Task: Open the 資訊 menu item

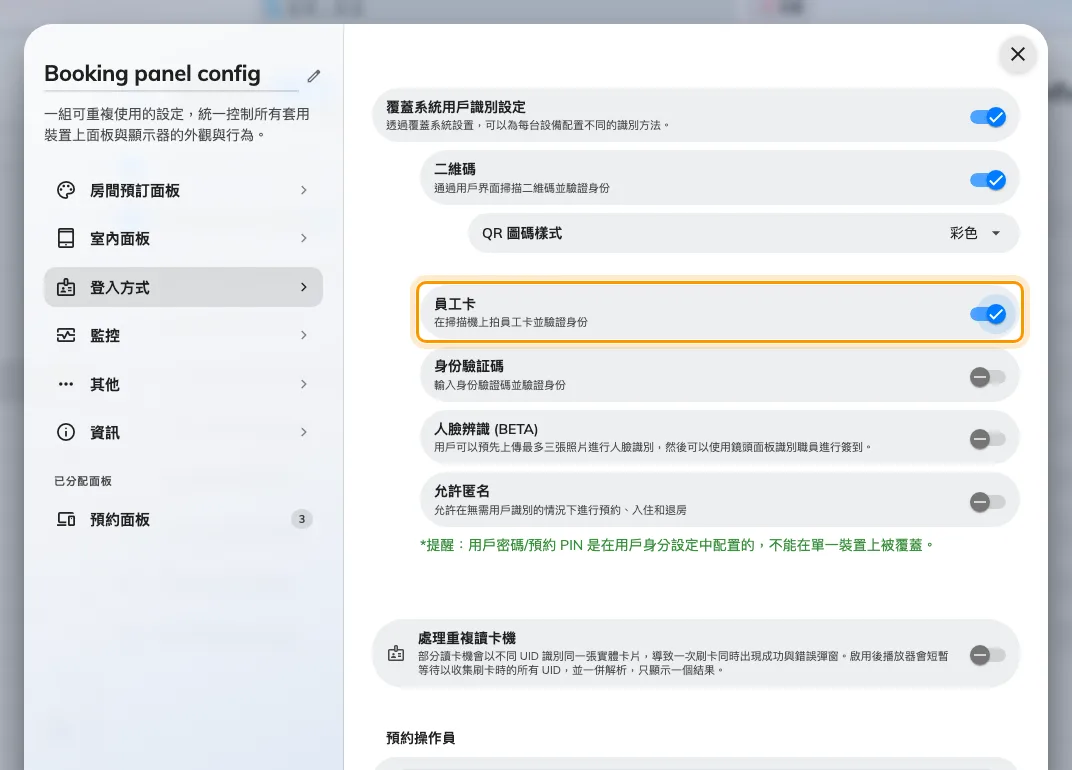Action: click(183, 432)
